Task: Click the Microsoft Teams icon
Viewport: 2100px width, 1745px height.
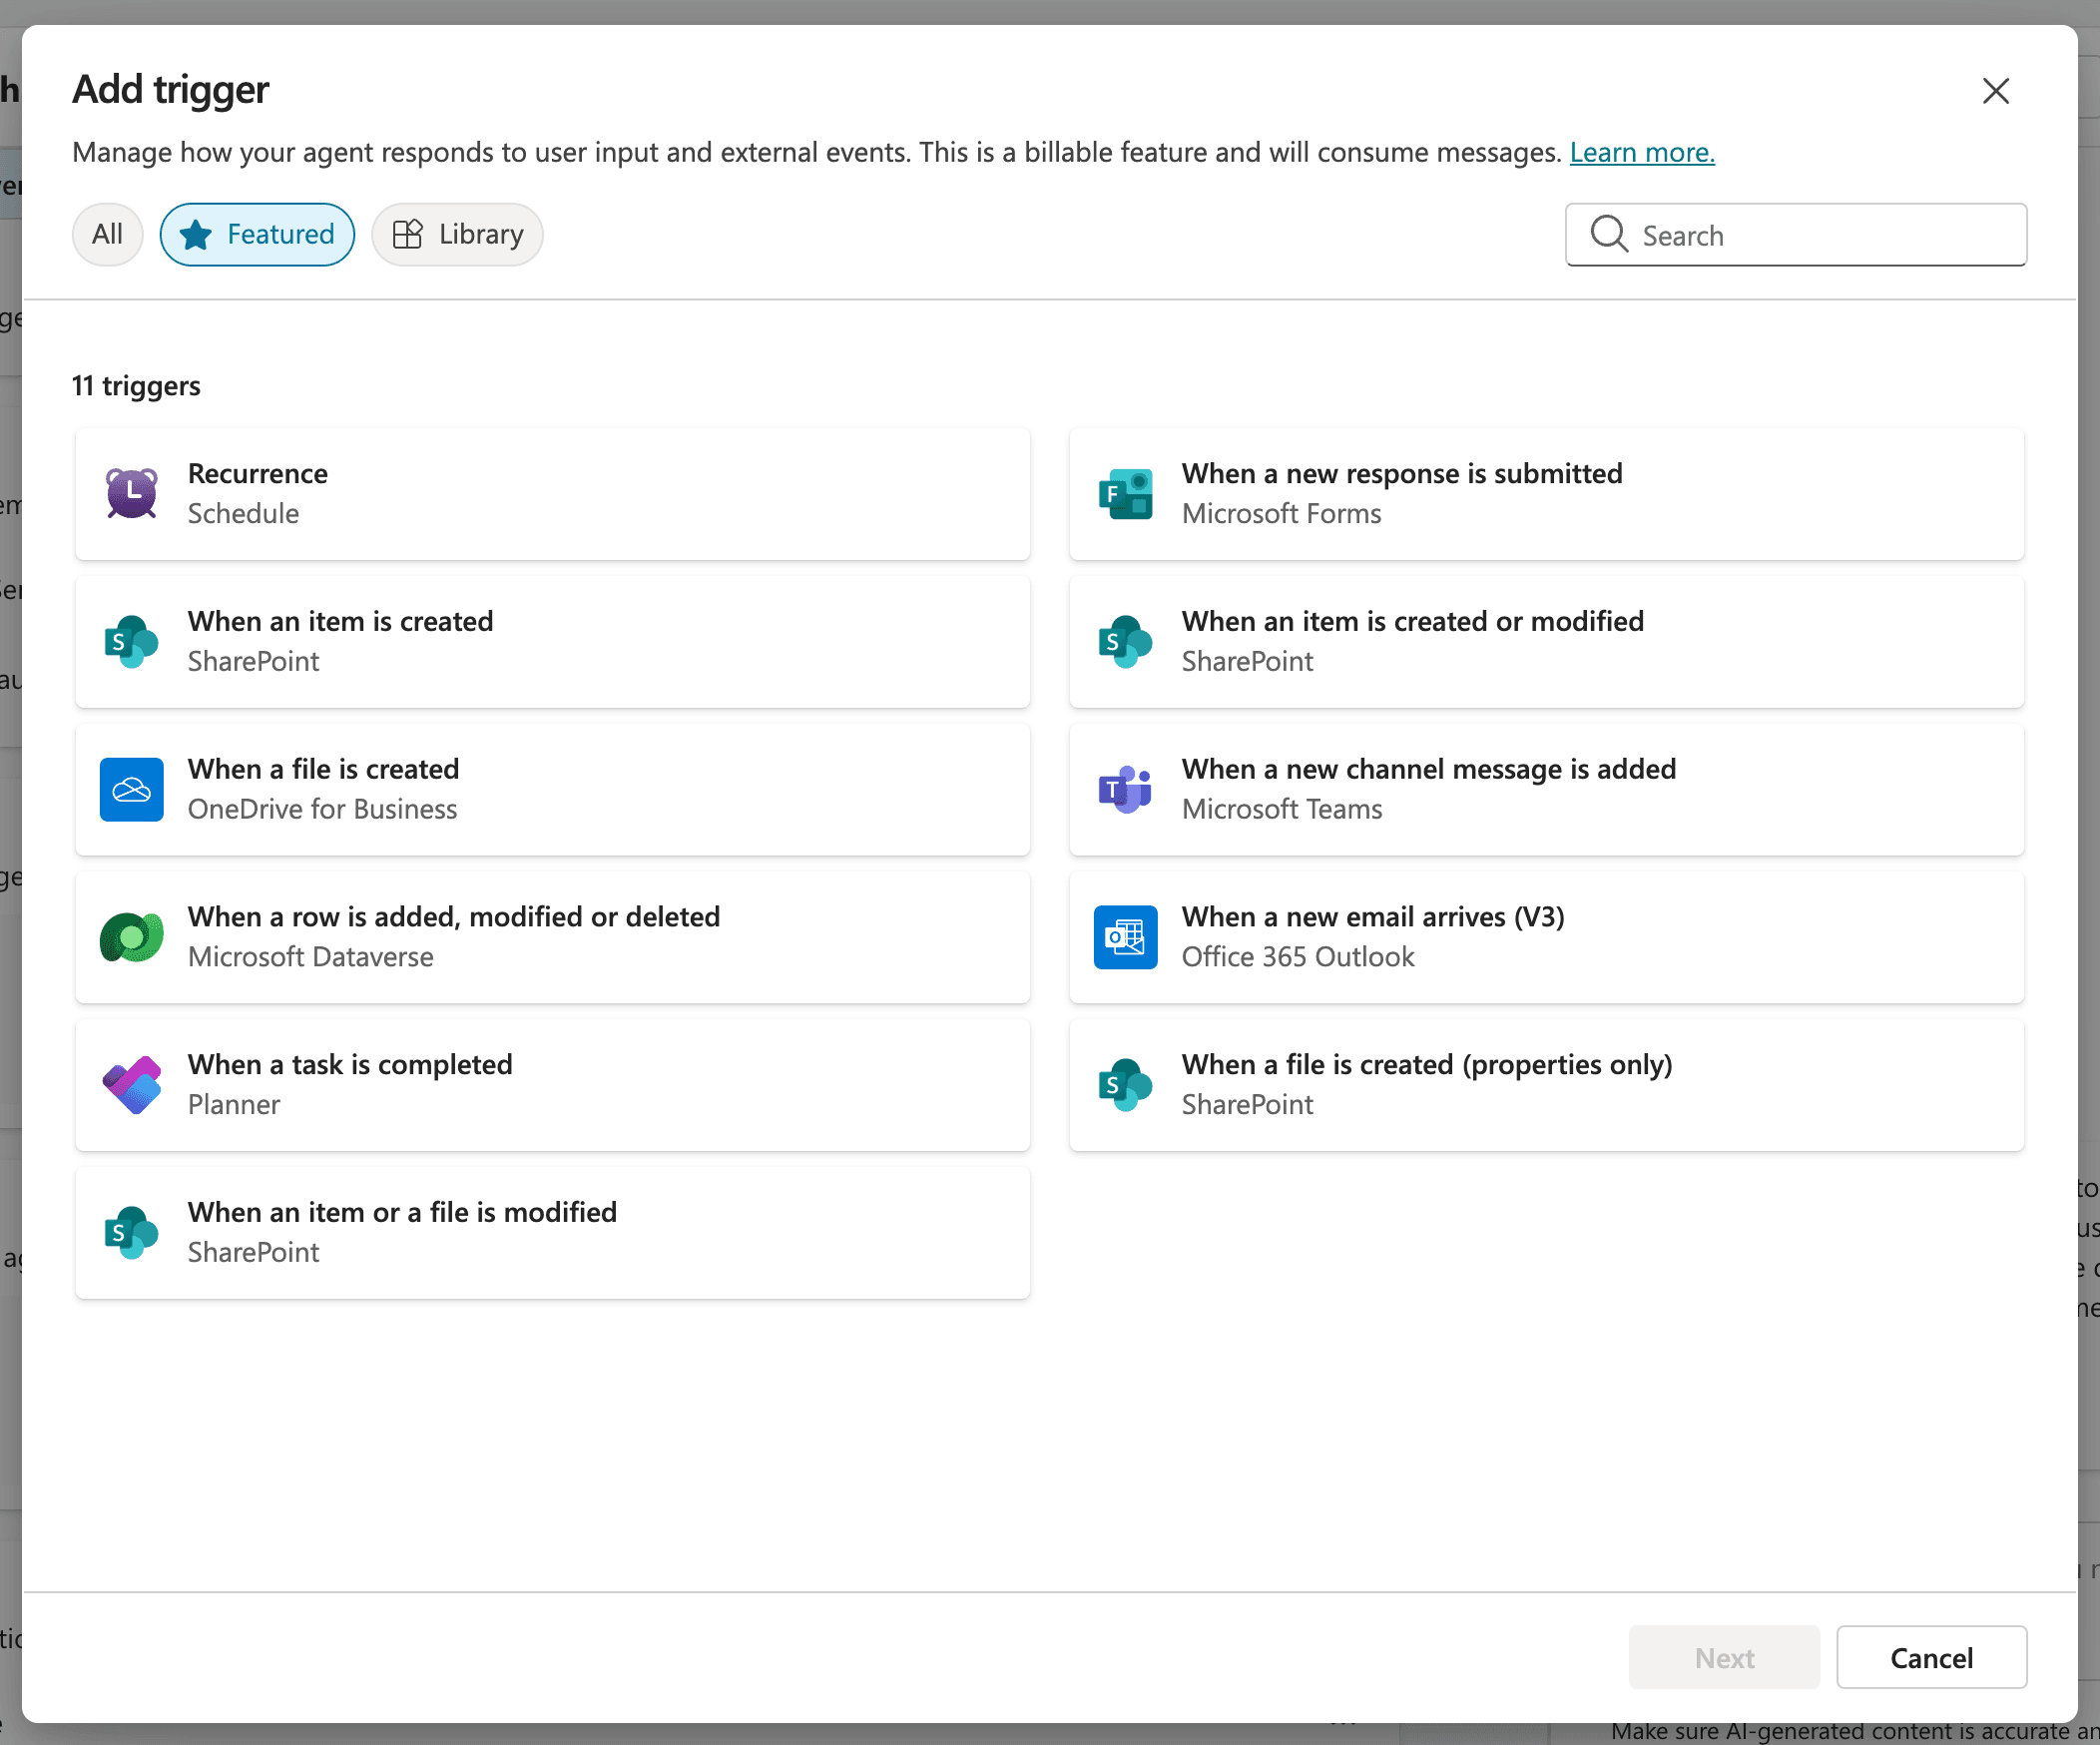Action: (x=1125, y=789)
